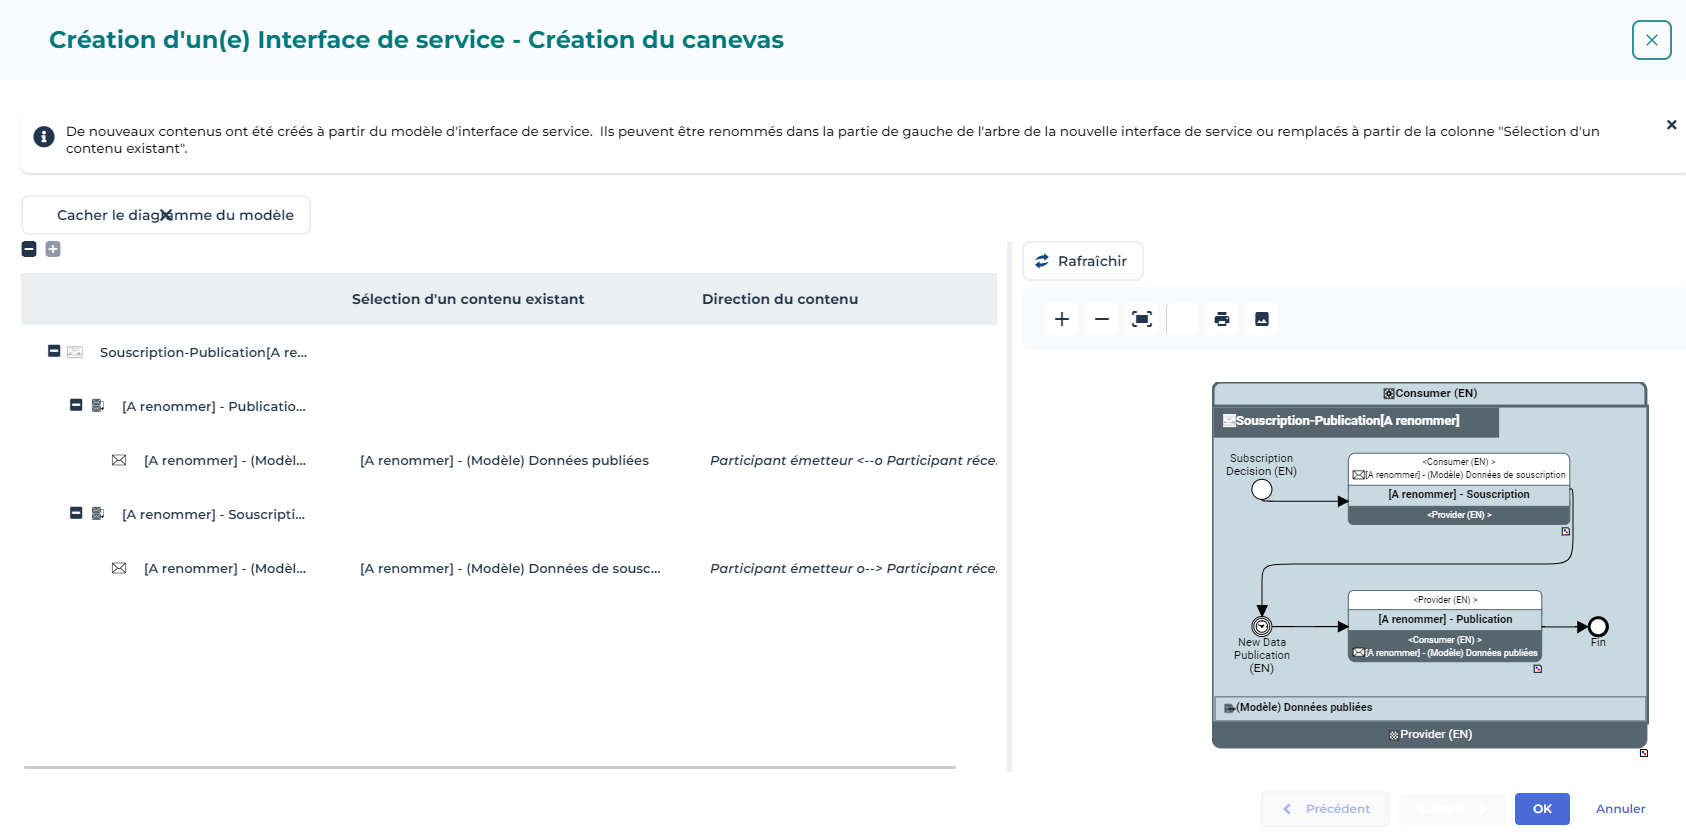Hide the model diagram

point(166,215)
